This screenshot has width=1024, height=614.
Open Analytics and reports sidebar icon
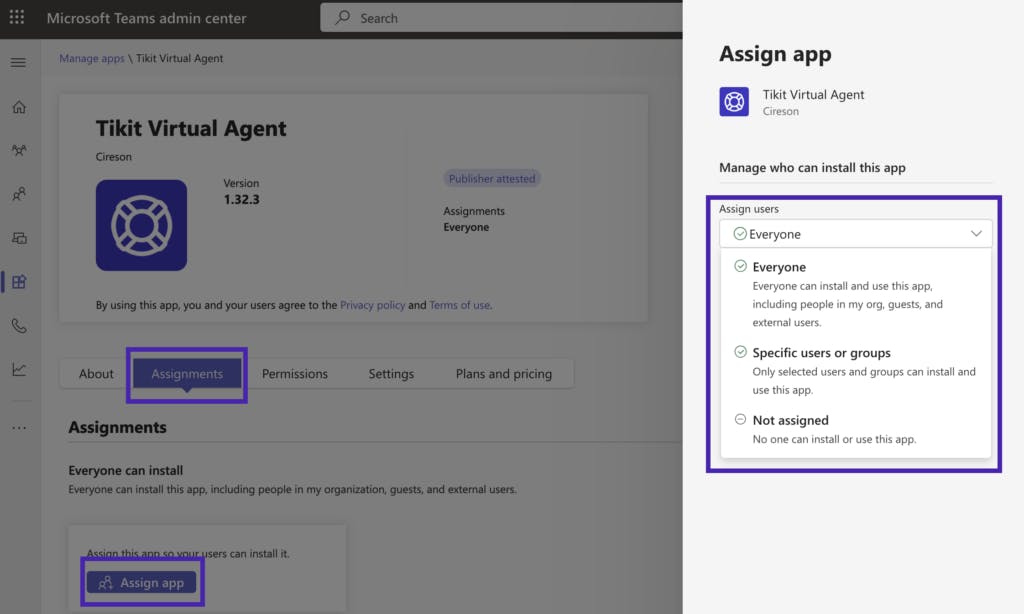point(19,369)
